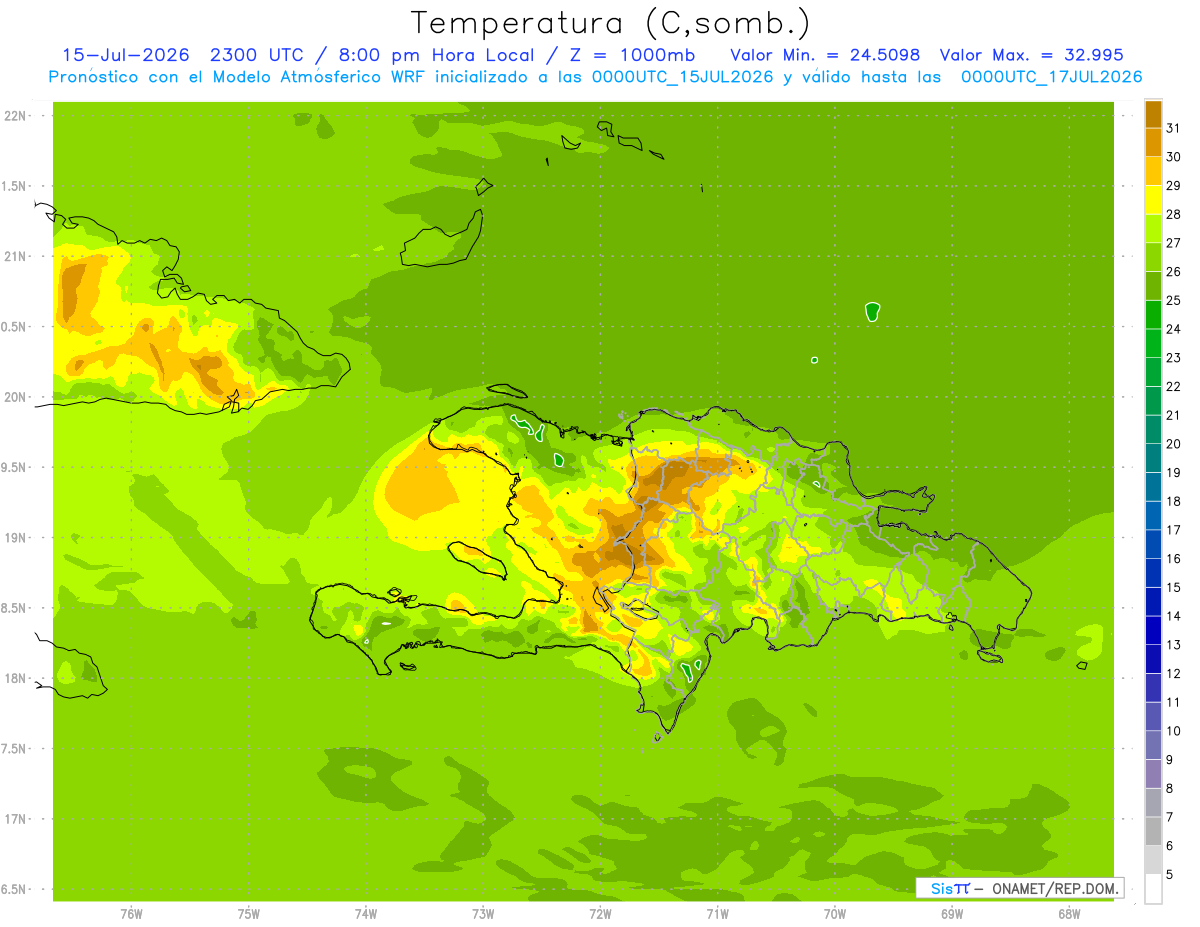
Task: Click the "9.5N" latitude axis label
Action: tap(15, 467)
